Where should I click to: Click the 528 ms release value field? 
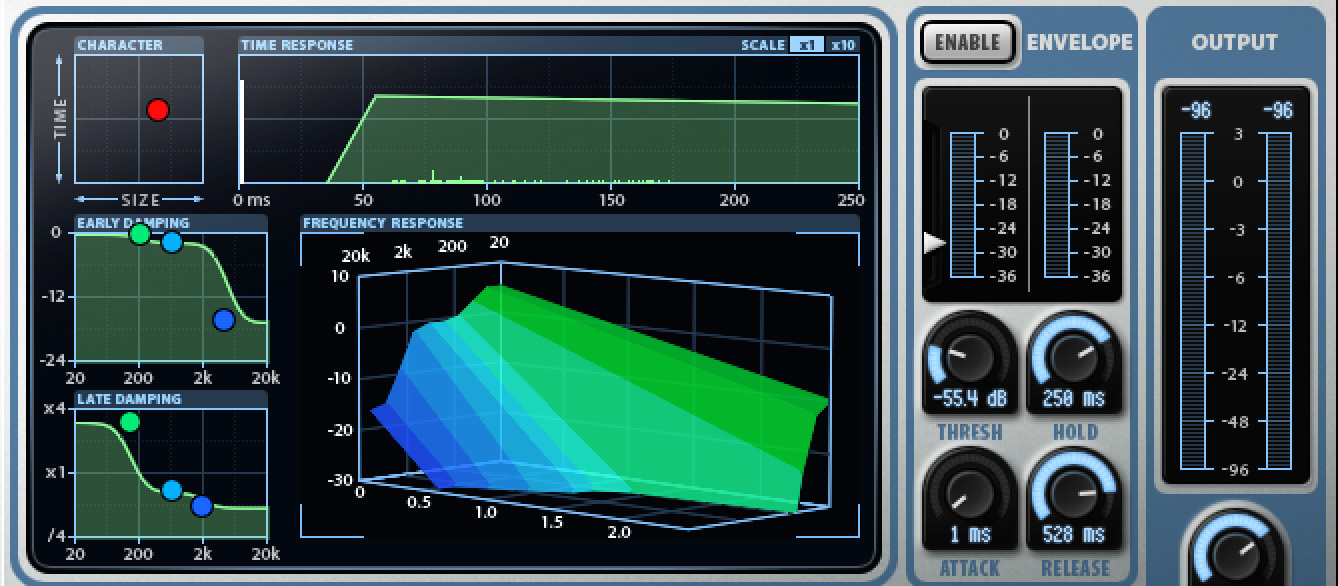1073,535
